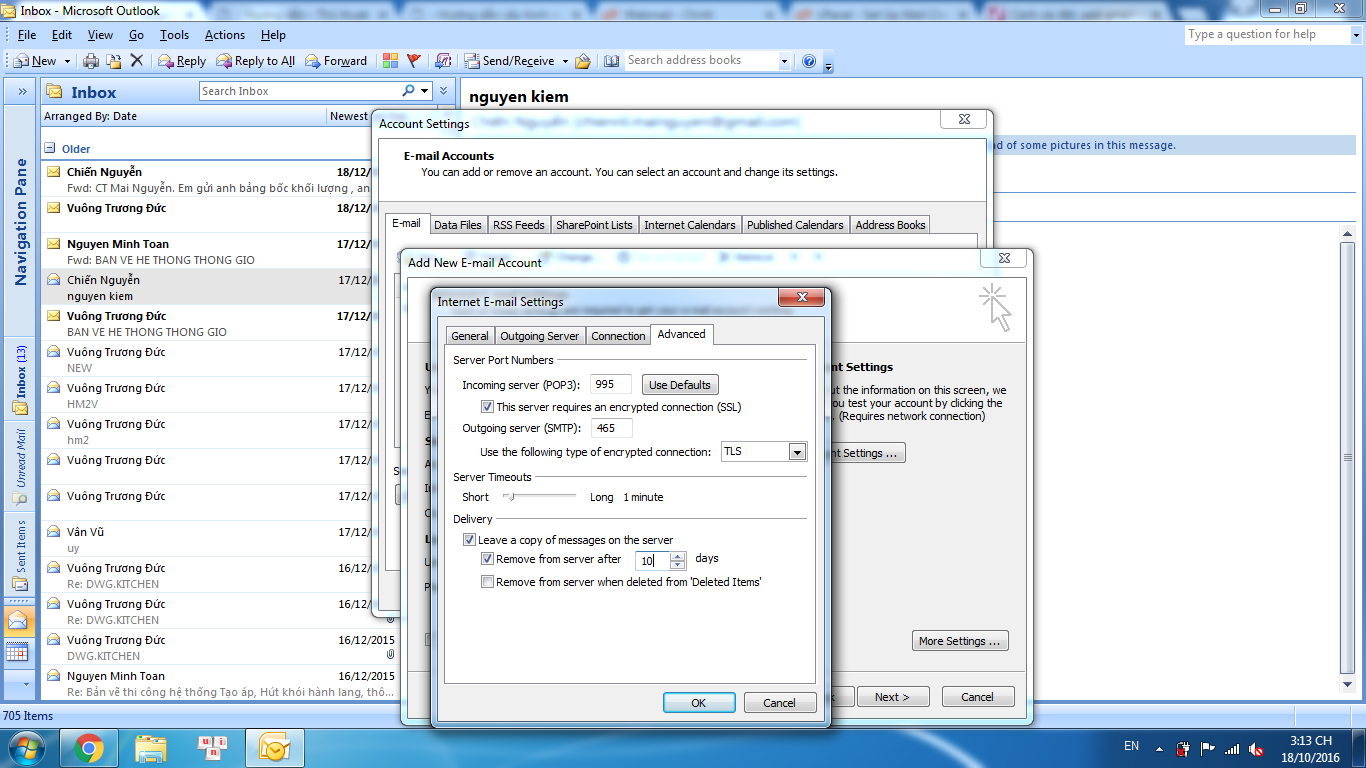
Task: Collapse the Older group in message list
Action: tap(50, 148)
